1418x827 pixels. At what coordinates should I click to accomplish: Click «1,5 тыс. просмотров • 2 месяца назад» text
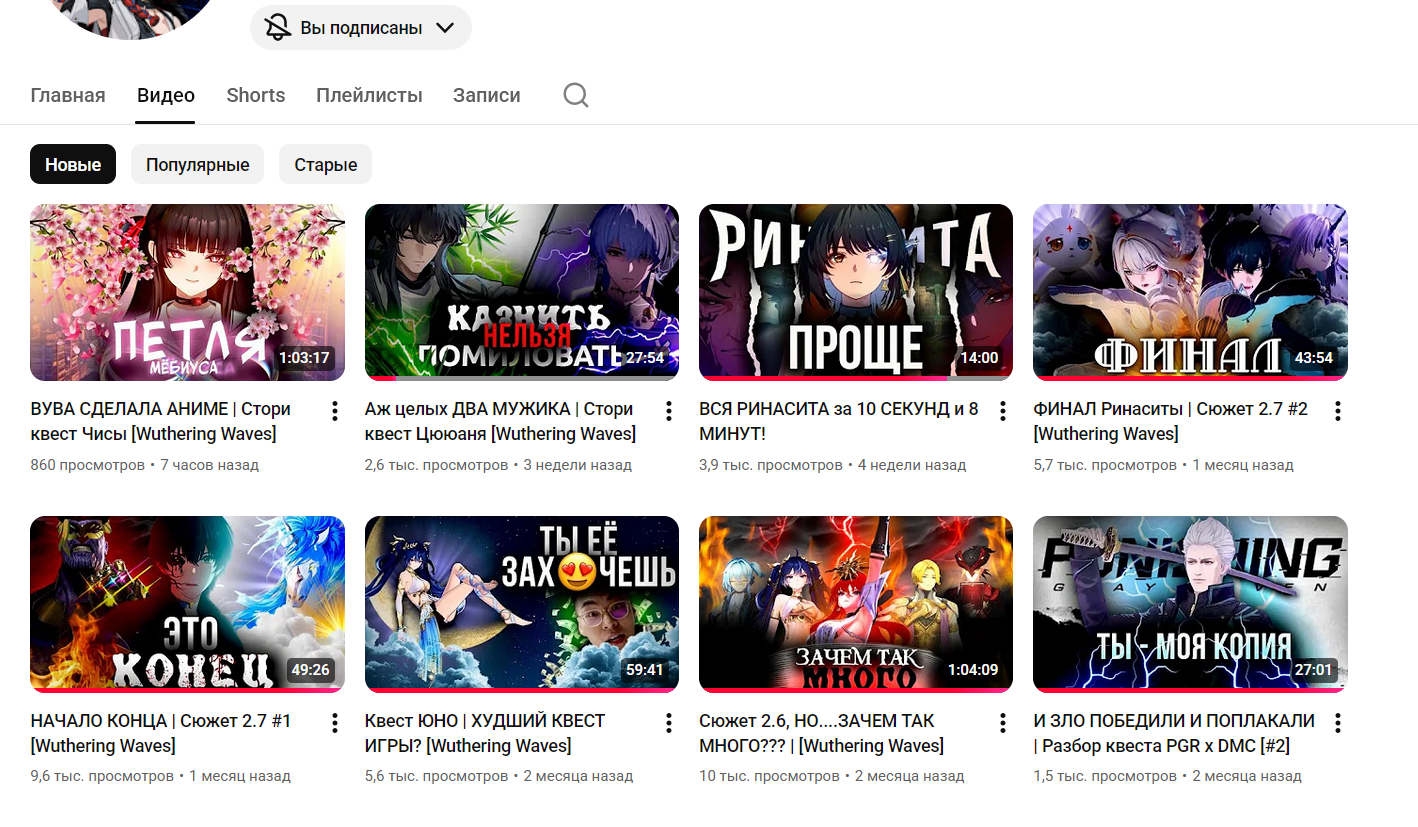(x=1167, y=777)
